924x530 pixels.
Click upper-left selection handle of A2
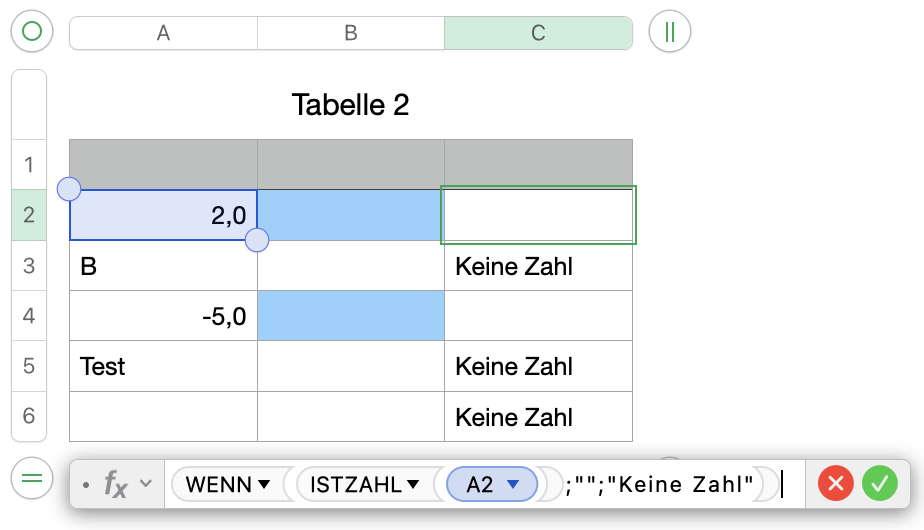coord(69,188)
